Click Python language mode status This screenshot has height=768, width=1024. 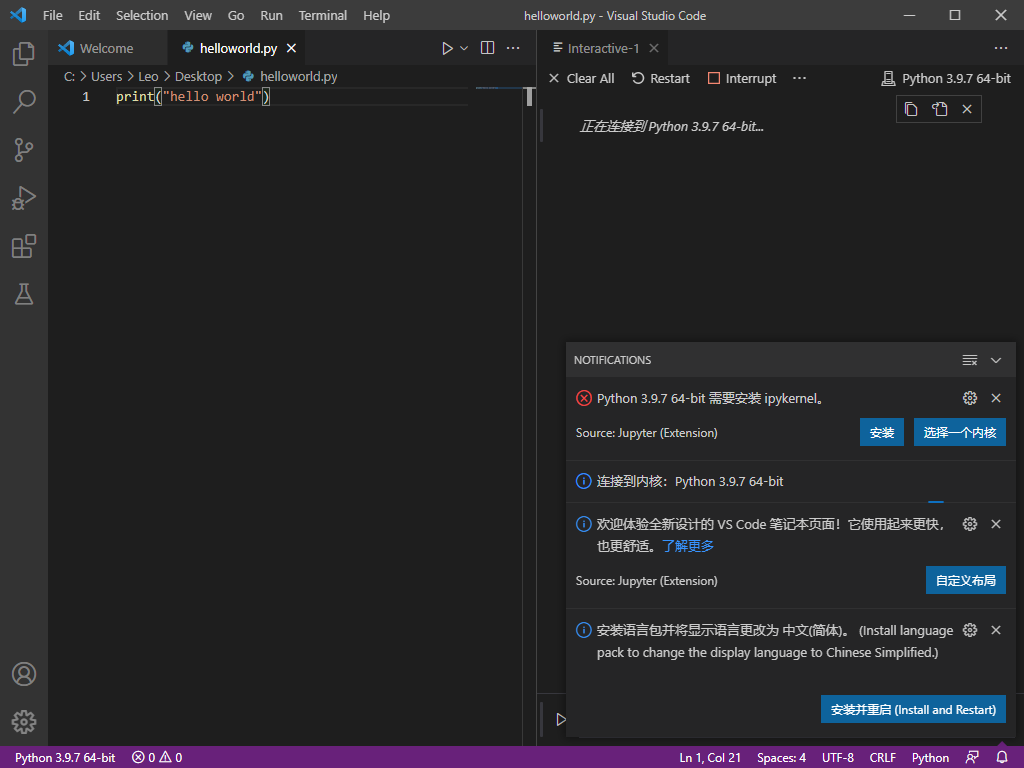tap(930, 758)
